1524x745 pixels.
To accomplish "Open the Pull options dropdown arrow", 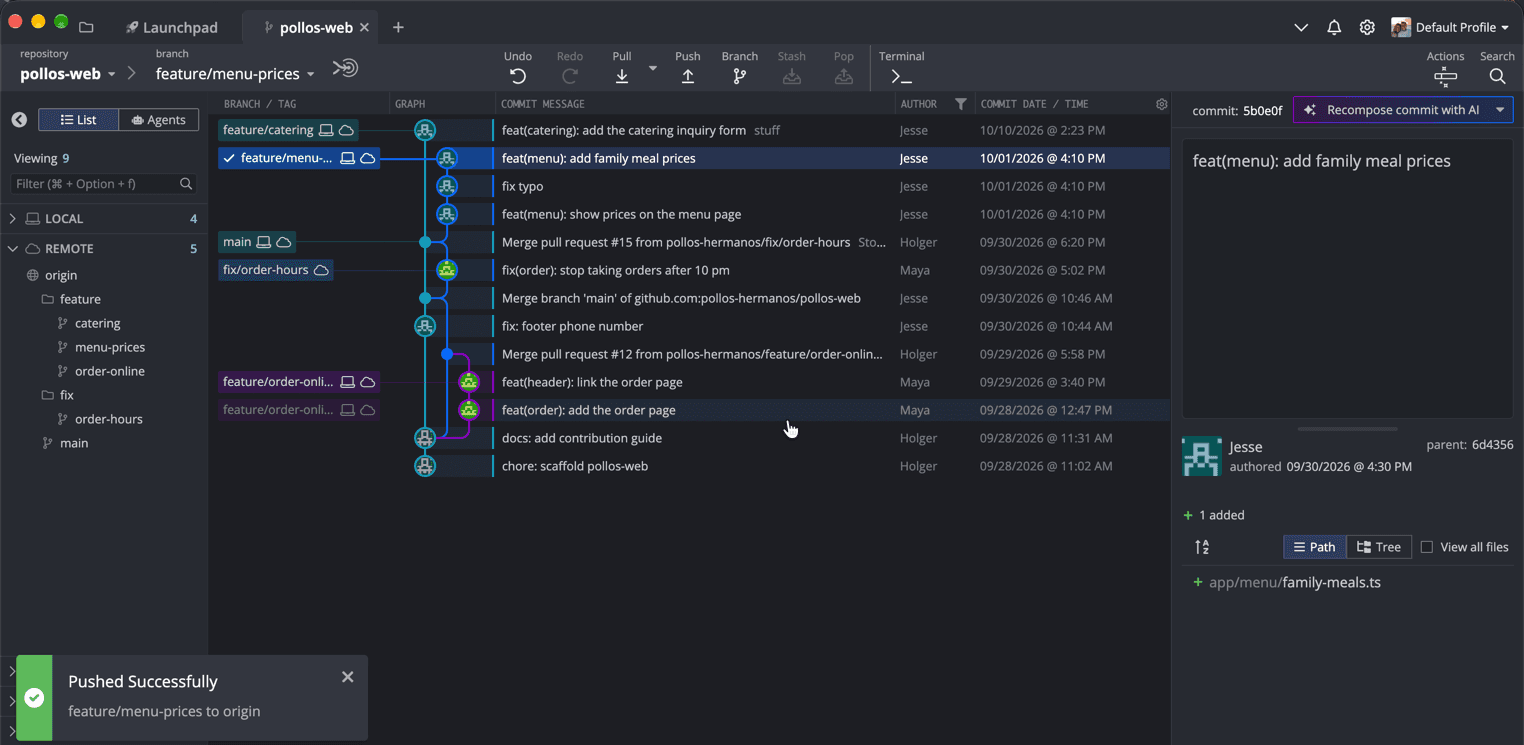I will point(653,68).
